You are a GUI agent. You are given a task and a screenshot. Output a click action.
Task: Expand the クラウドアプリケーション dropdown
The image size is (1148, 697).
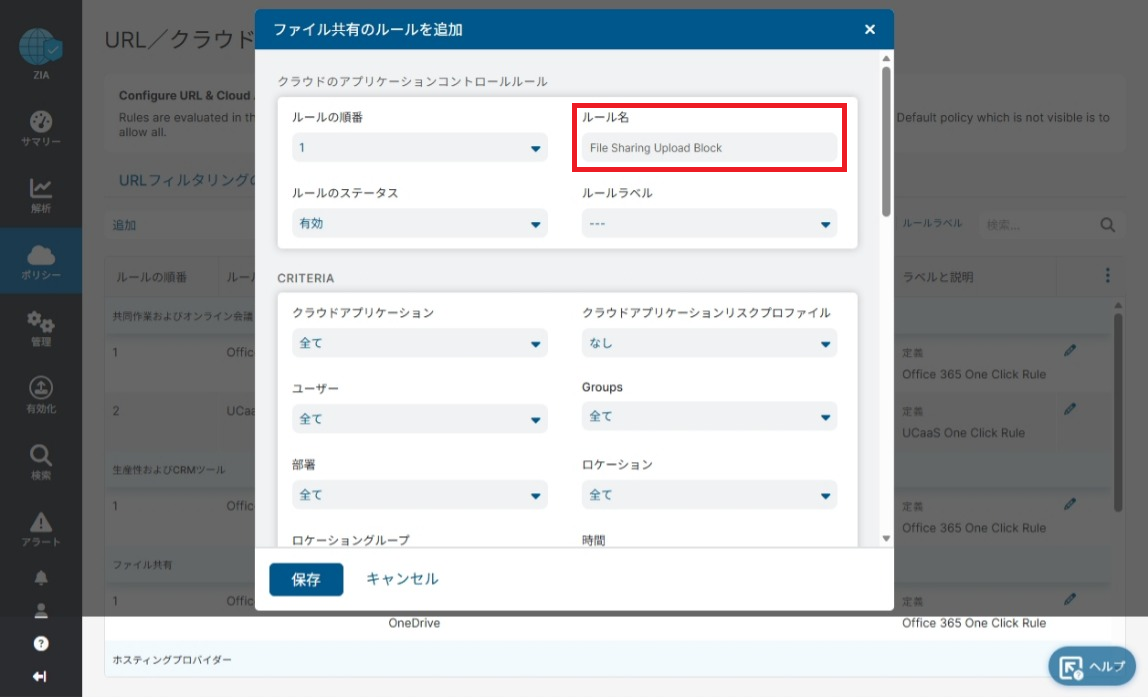(419, 343)
